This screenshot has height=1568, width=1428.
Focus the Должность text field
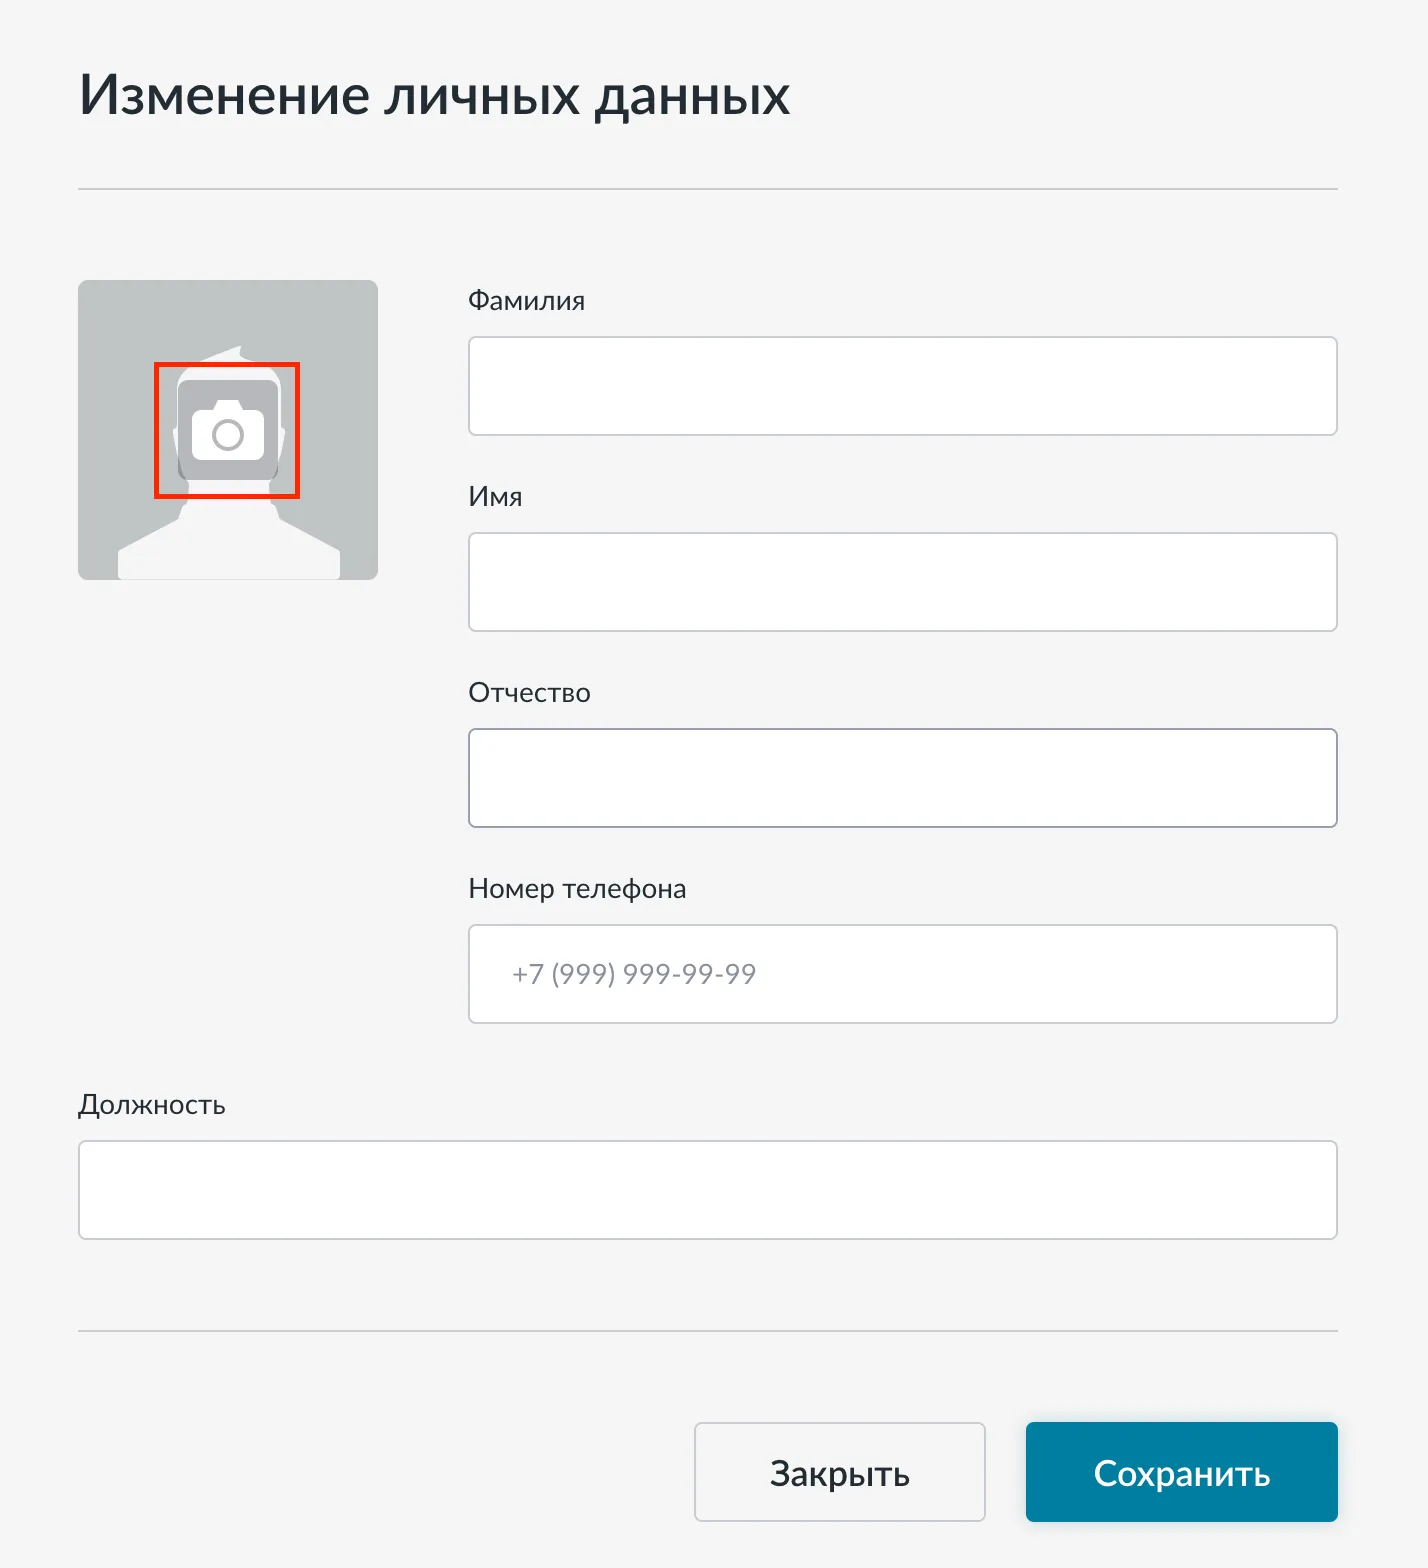pos(707,1190)
